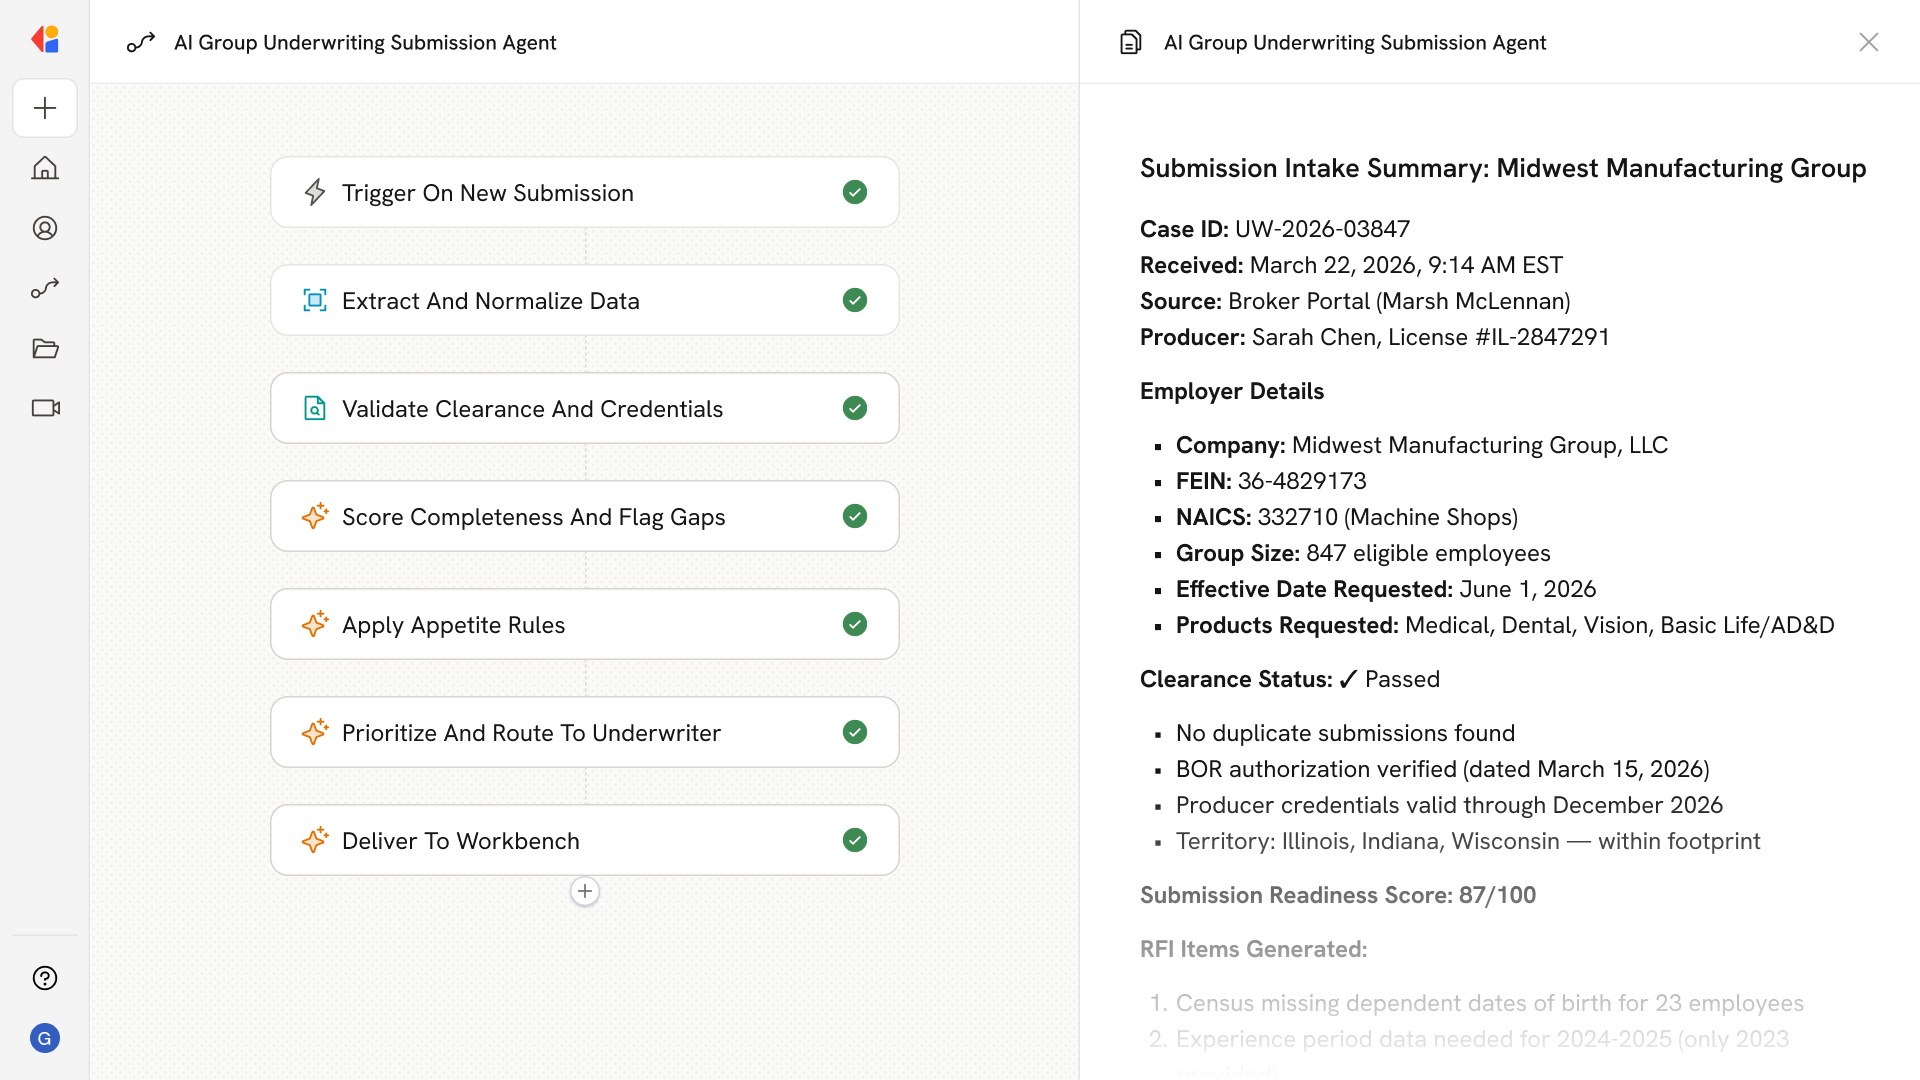The height and width of the screenshot is (1080, 1920).
Task: Open the video camera icon in sidebar
Action: click(45, 408)
